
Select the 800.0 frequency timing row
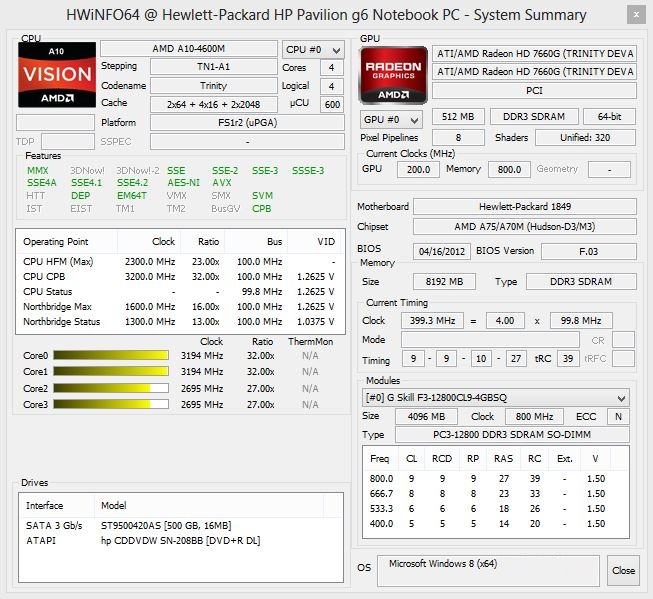point(496,479)
